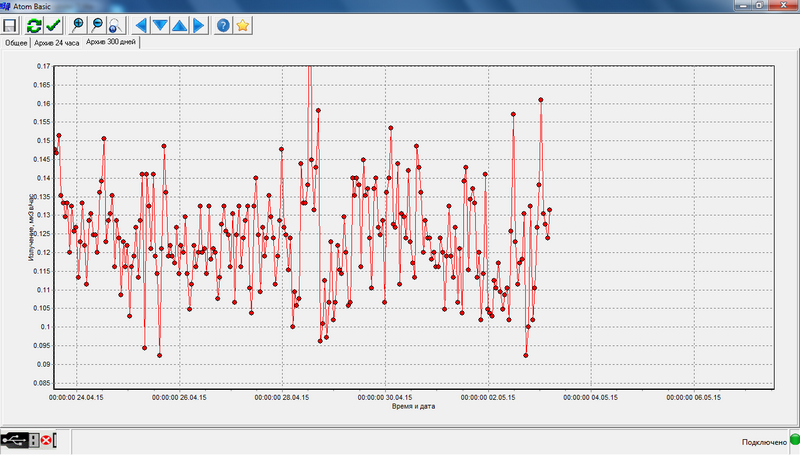Viewport: 800px width, 455px height.
Task: Click the save floppy disk icon
Action: point(10,25)
